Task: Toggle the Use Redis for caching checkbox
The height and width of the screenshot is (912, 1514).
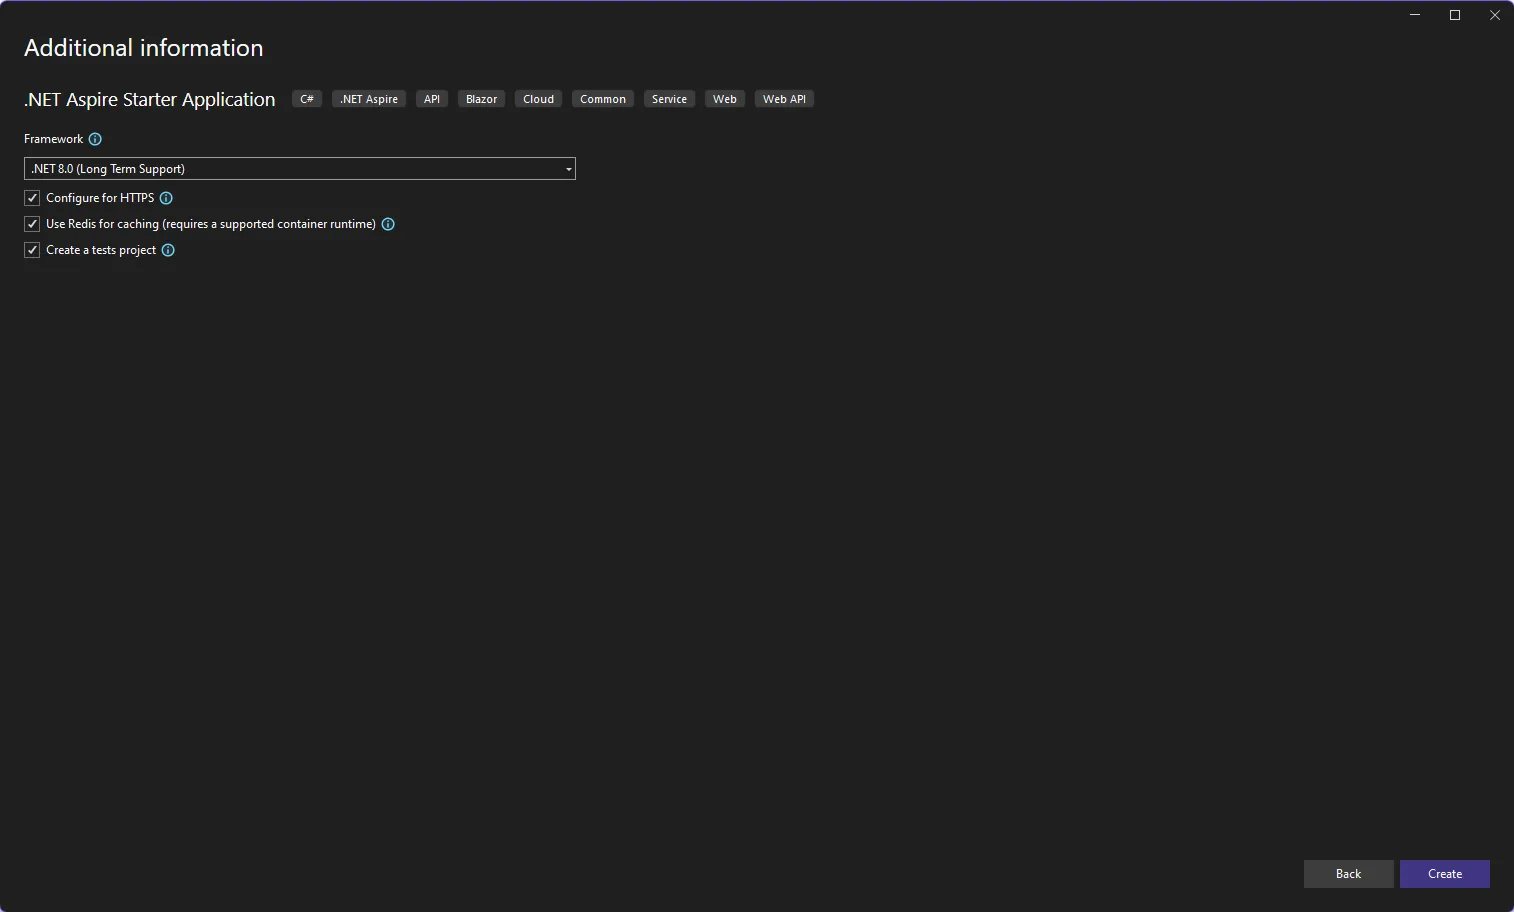Action: pyautogui.click(x=32, y=224)
